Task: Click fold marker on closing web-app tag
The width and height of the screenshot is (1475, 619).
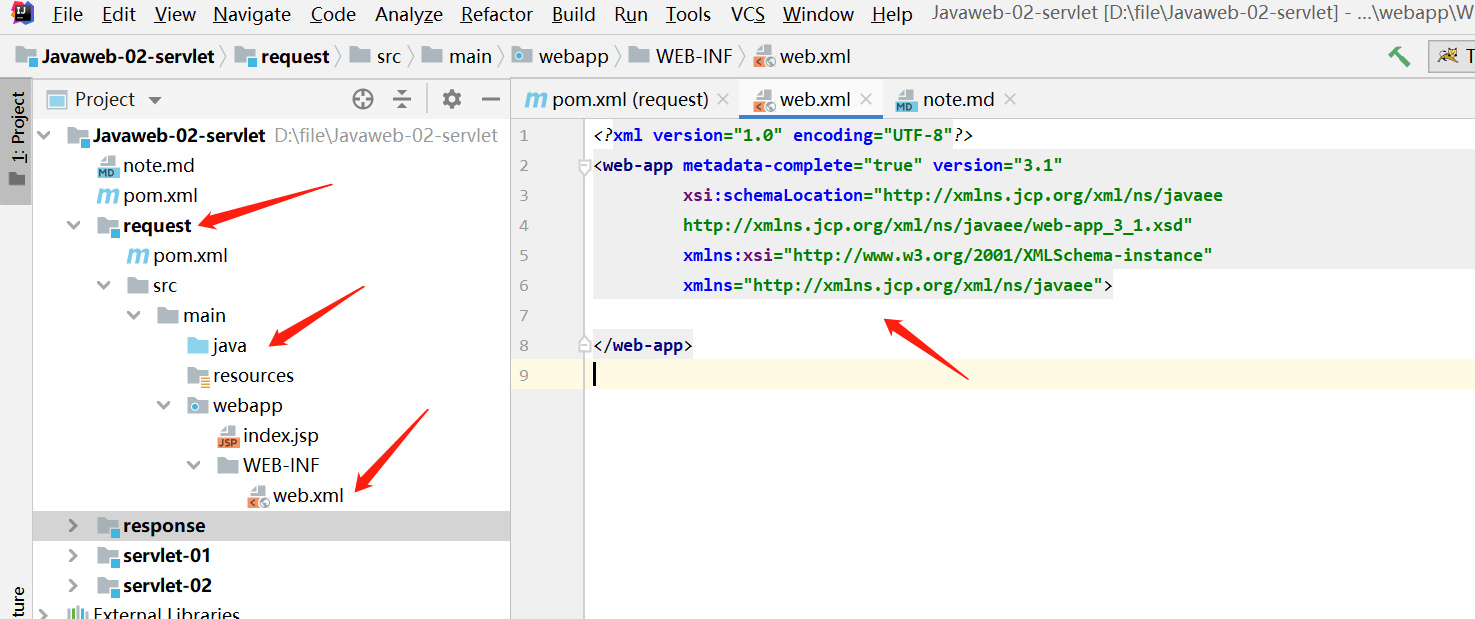Action: pos(585,344)
